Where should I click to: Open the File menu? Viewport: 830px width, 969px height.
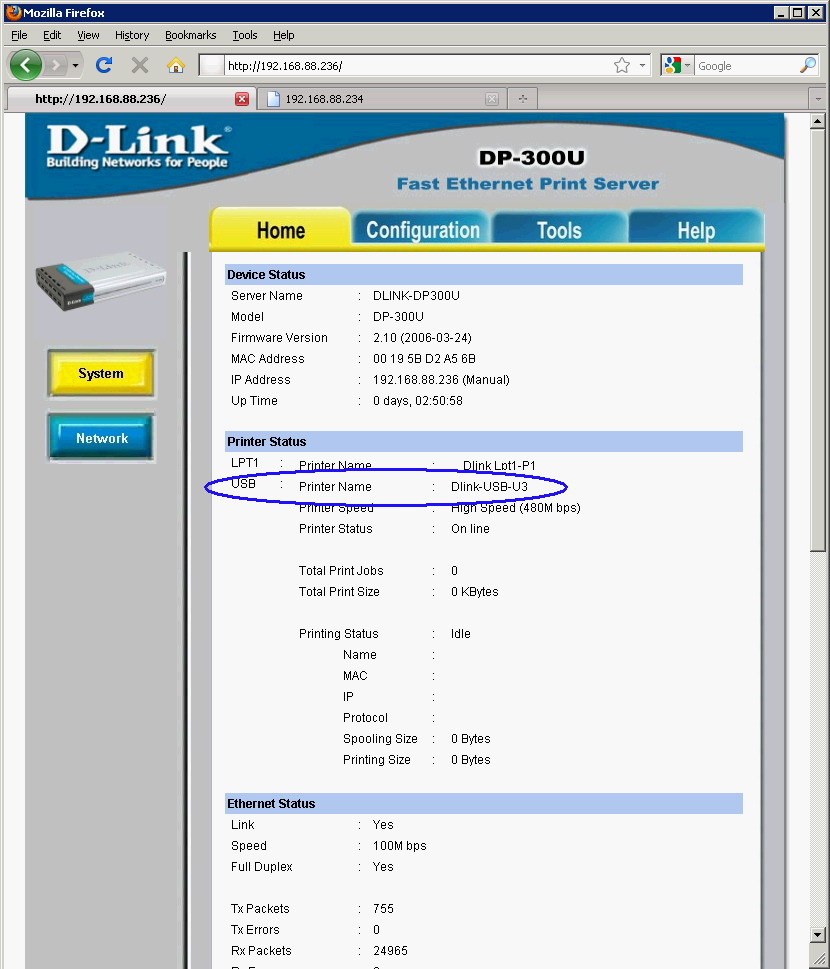tap(19, 35)
